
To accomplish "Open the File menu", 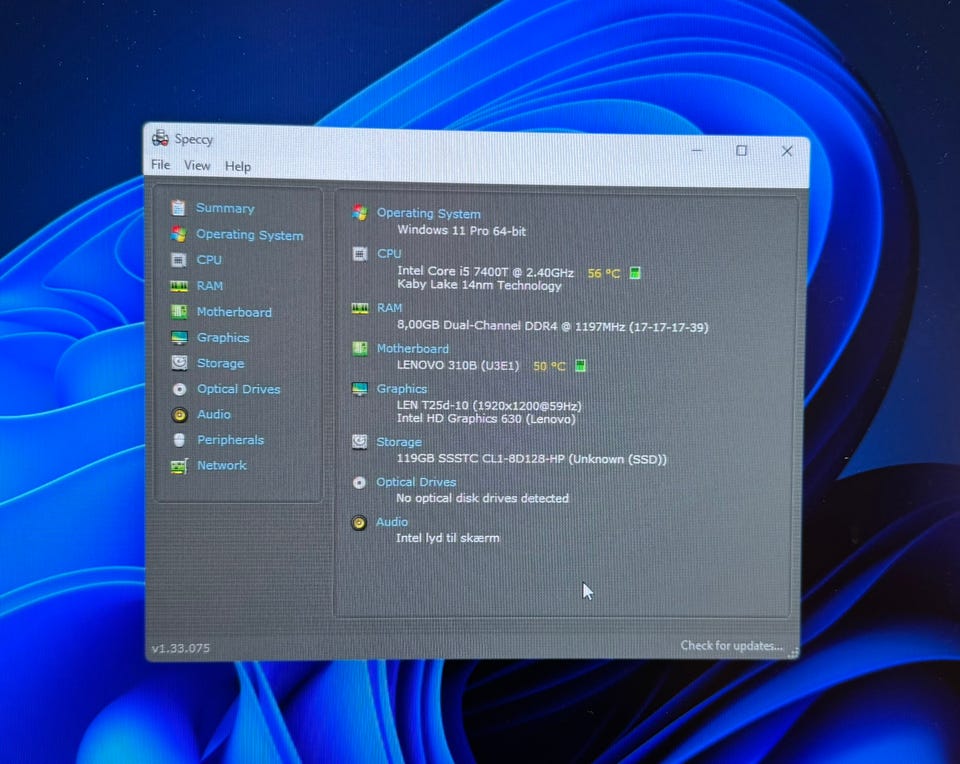I will 160,165.
